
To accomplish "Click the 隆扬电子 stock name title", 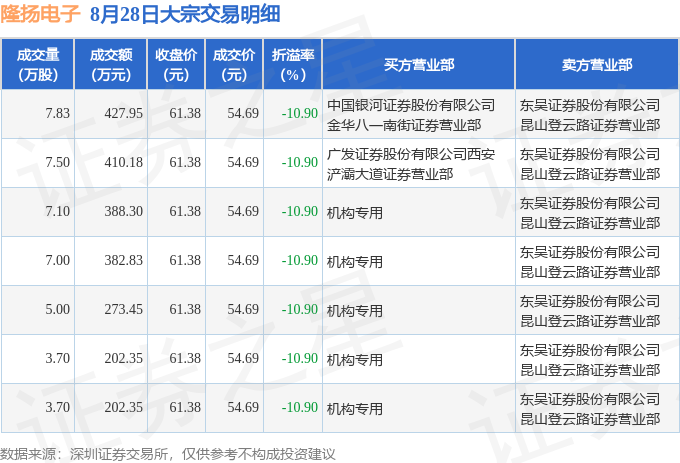I will 40,14.
